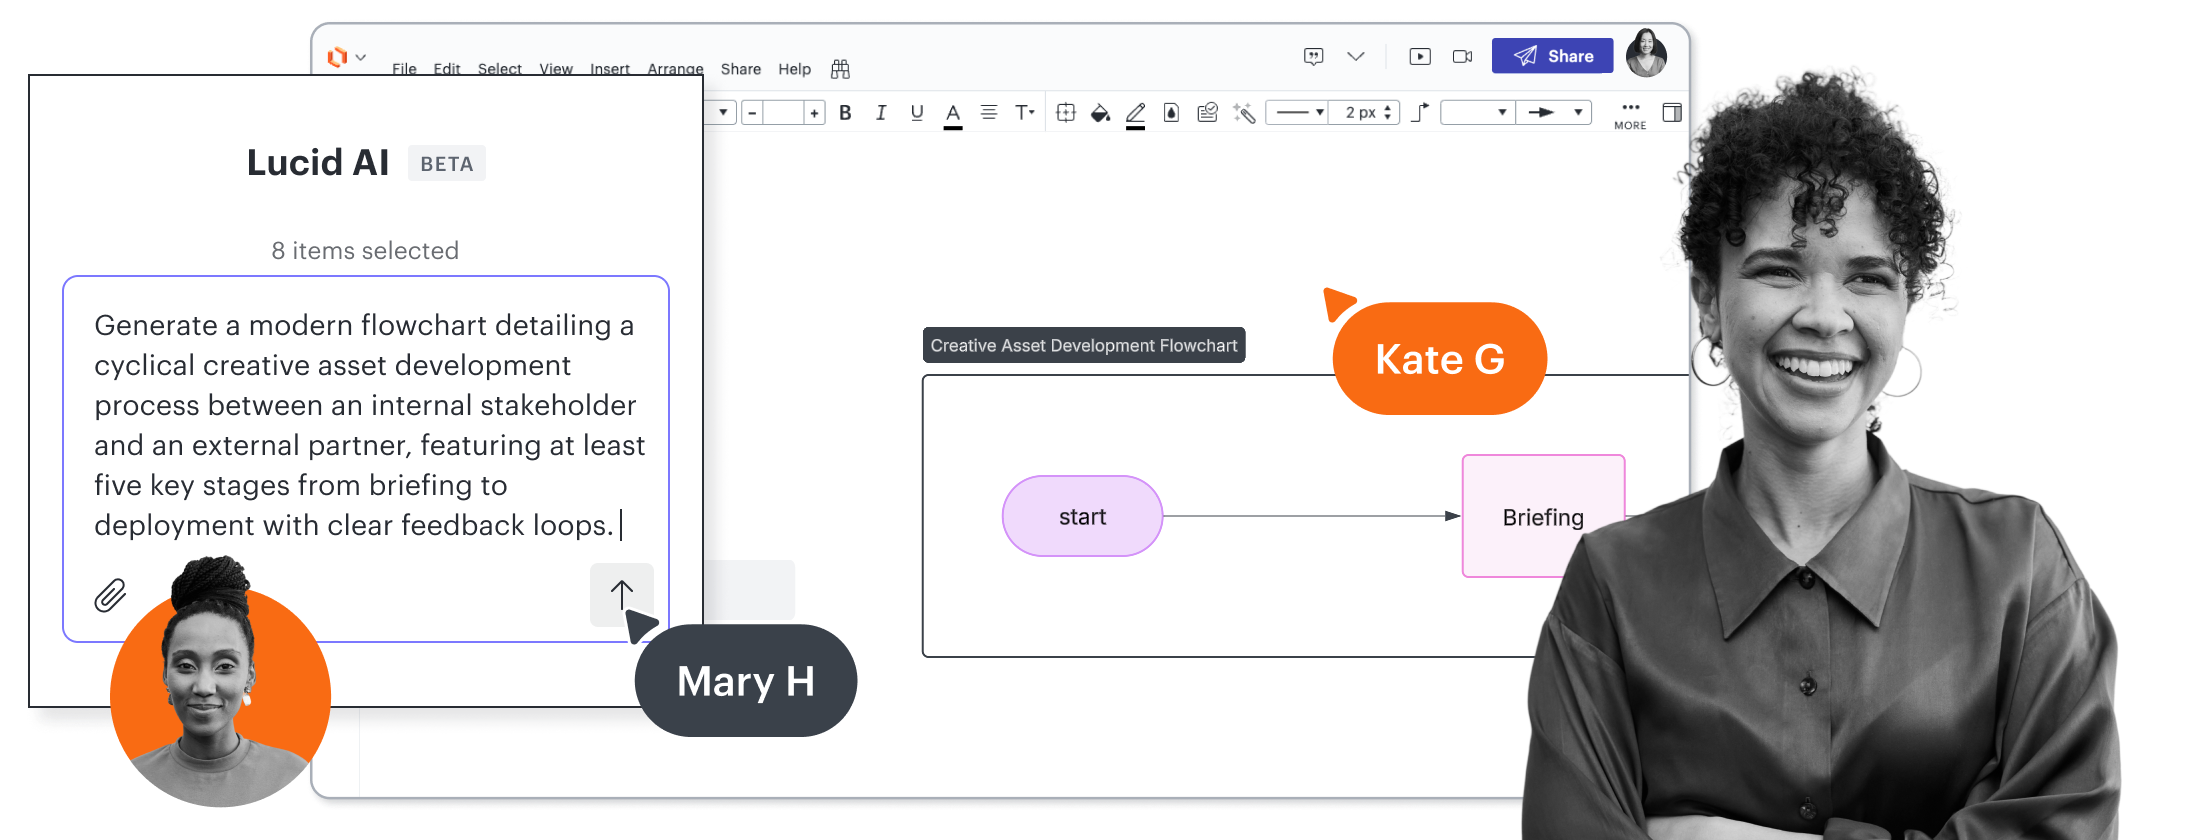Expand the line style dropdown
The image size is (2200, 840).
tap(1300, 113)
